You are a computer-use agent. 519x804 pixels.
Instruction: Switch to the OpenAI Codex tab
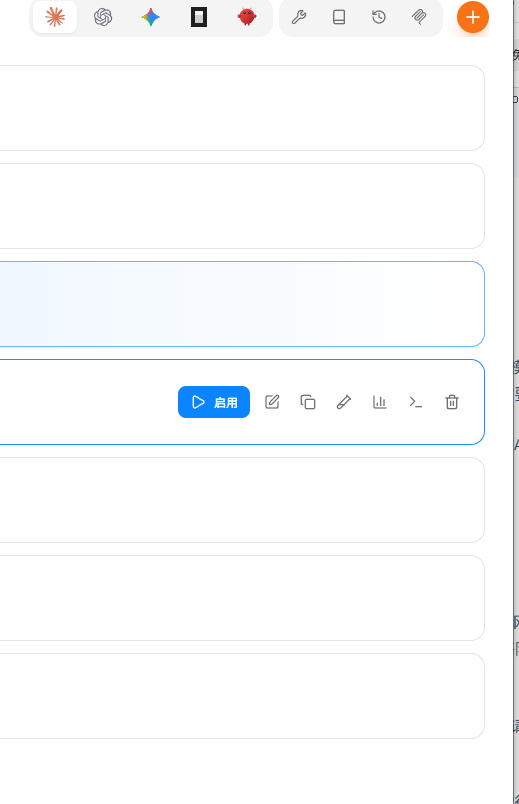103,17
